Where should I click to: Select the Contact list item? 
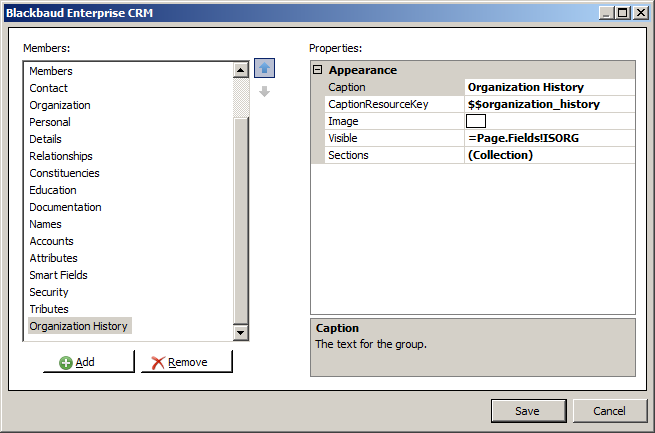[x=48, y=88]
